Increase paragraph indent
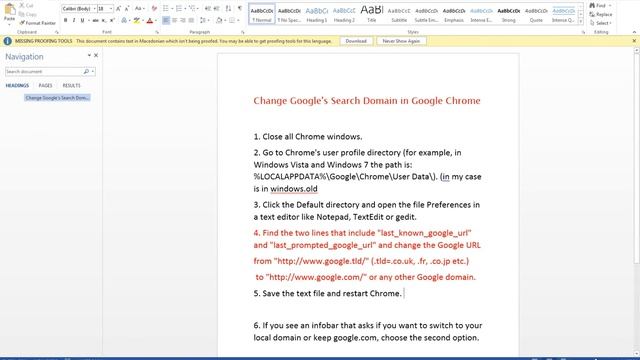Image resolution: width=640 pixels, height=360 pixels. click(216, 9)
